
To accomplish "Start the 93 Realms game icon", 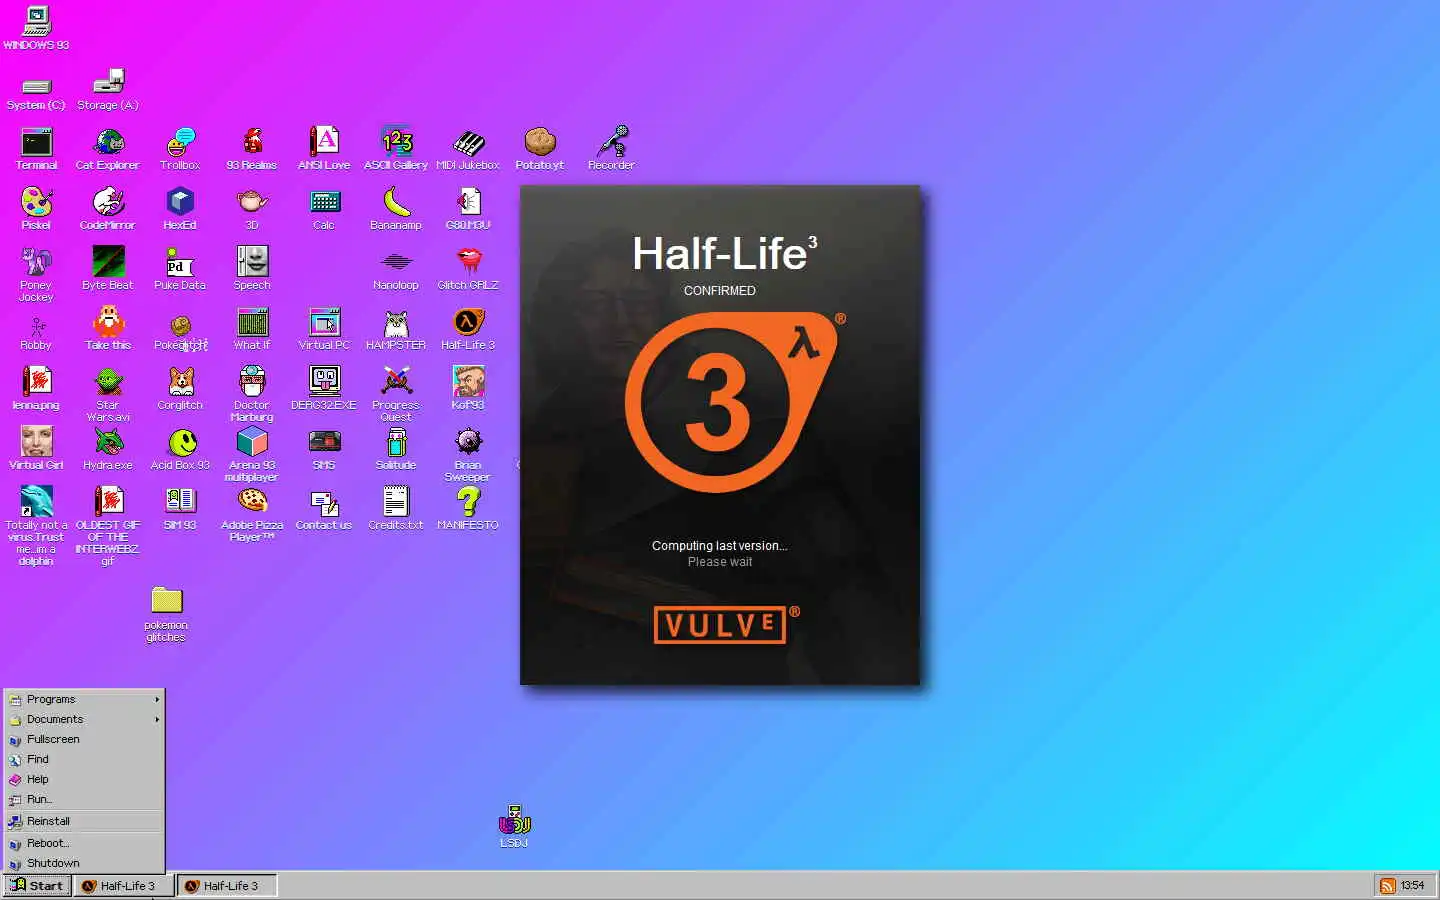I will click(x=252, y=149).
